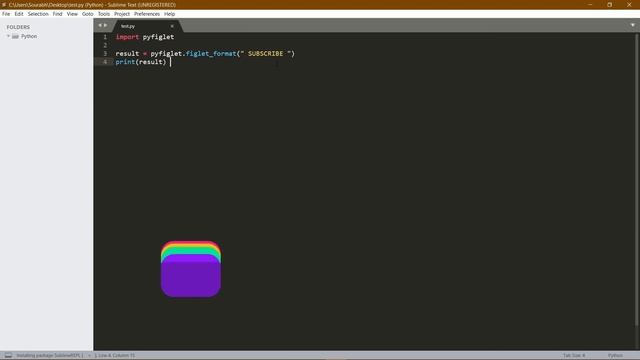Open the Edit menu
Screen dimensions: 640x360
pyautogui.click(x=19, y=14)
